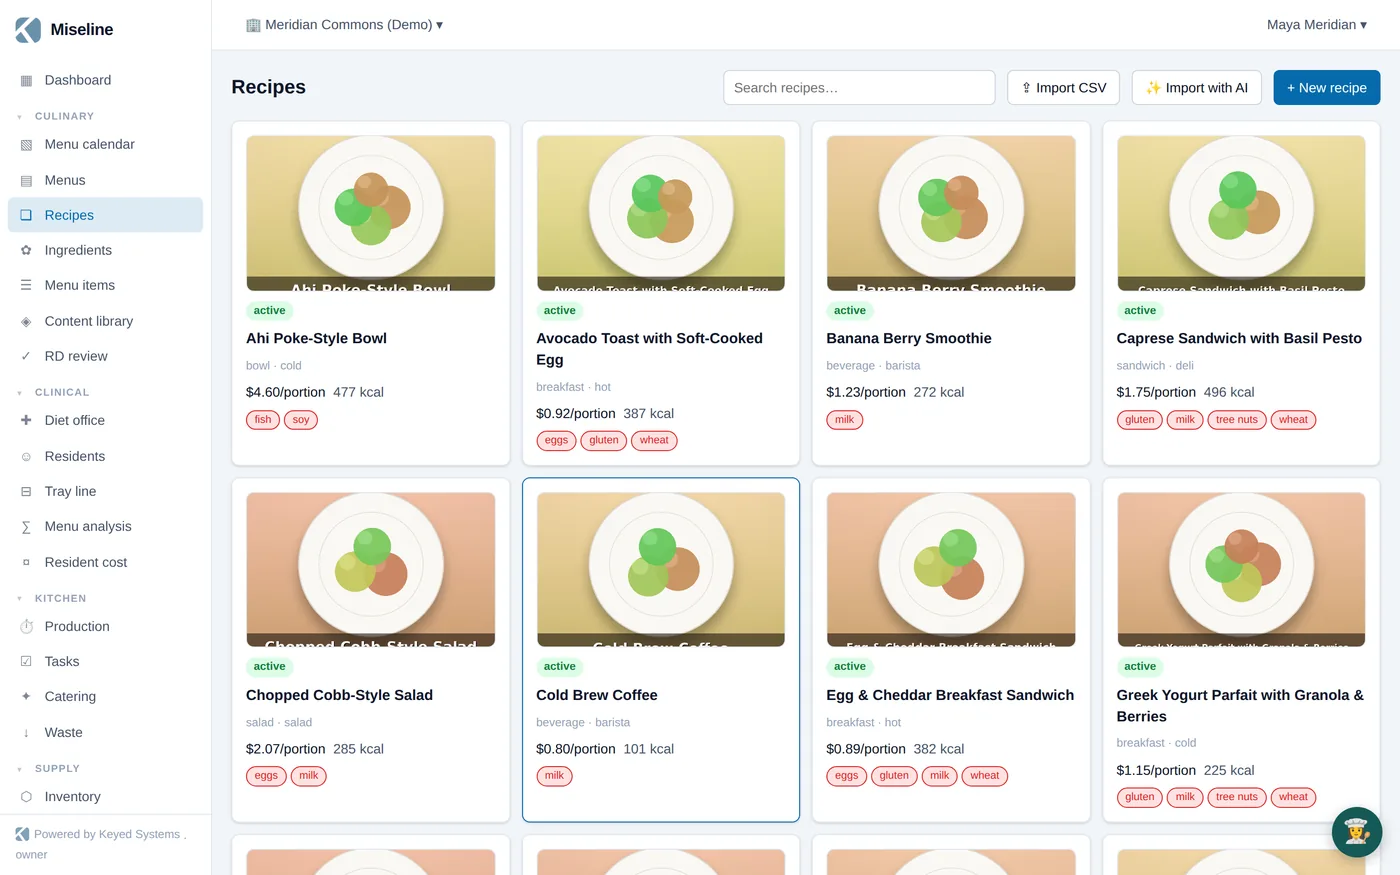
Task: Click the soy allergen tag on Ahi Poke
Action: coord(301,420)
